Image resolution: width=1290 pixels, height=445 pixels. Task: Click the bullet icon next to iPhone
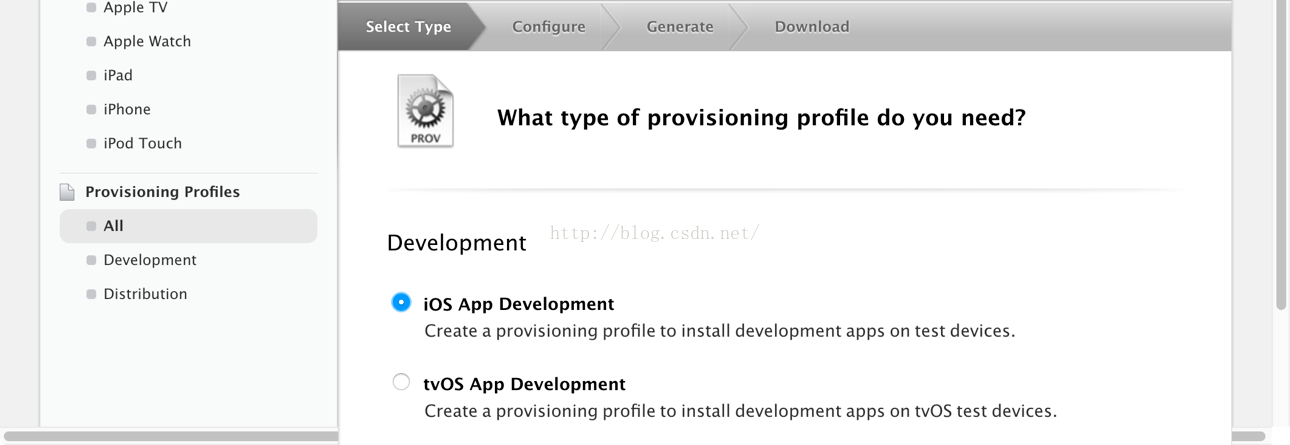click(92, 110)
